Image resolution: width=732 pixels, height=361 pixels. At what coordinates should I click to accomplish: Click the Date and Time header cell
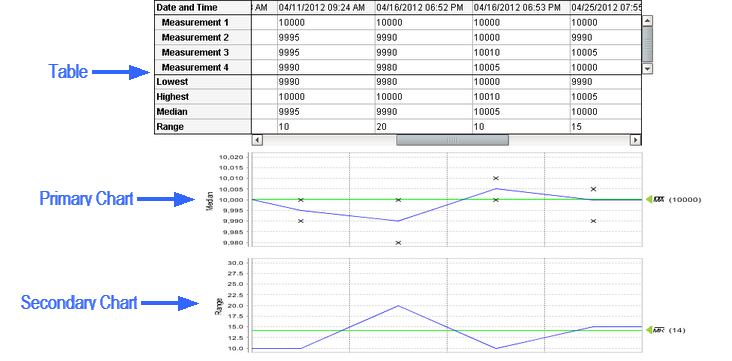point(203,7)
